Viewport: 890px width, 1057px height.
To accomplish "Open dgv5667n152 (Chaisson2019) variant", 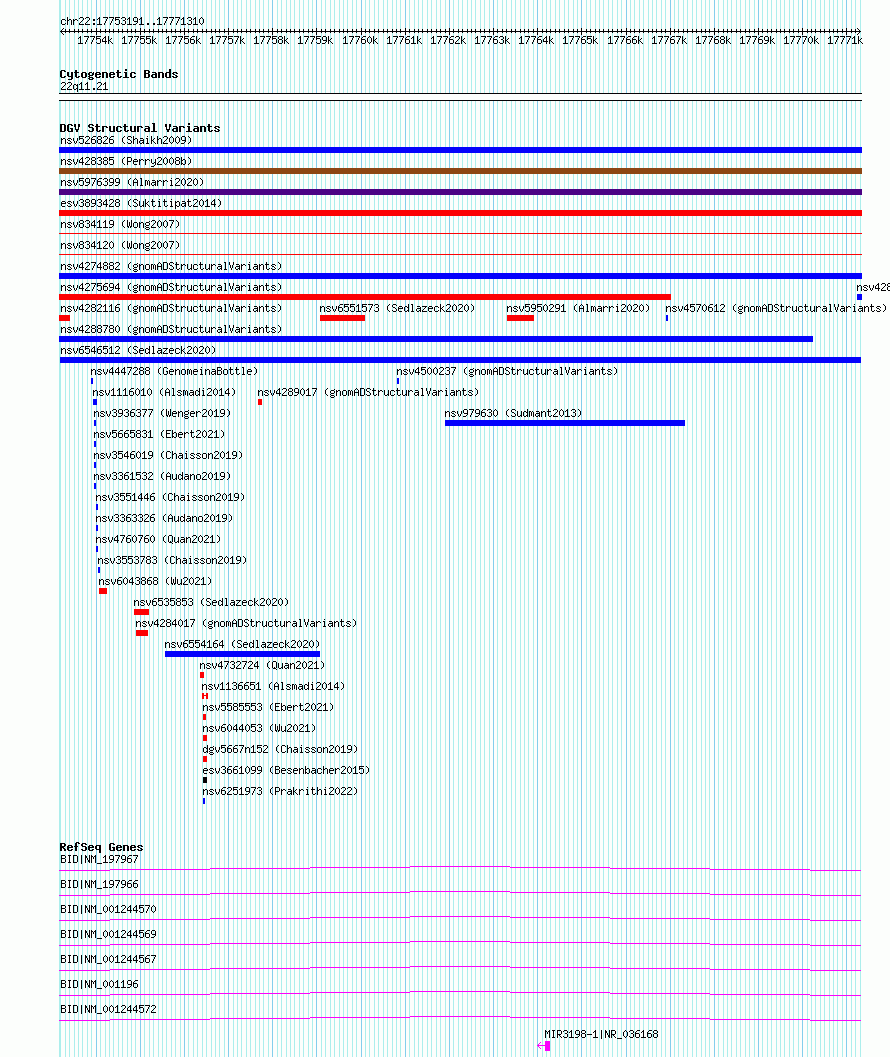I will coord(280,749).
